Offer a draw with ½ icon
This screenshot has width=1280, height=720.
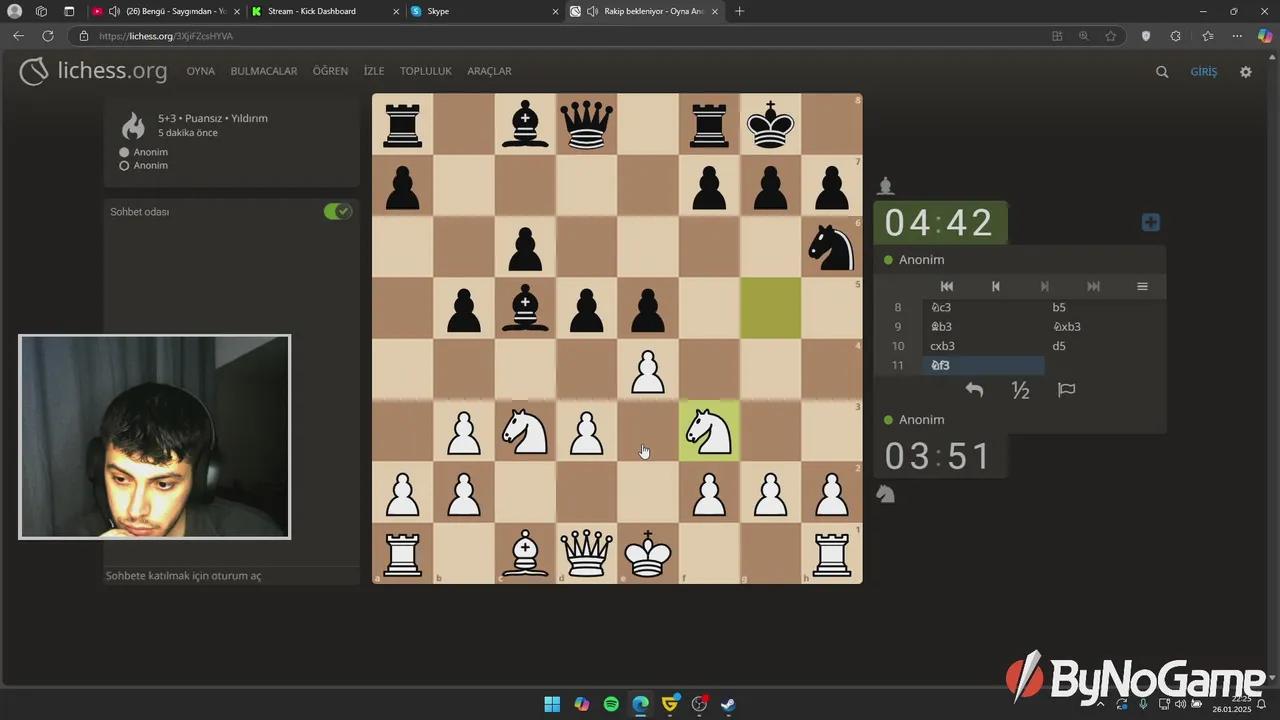click(x=1020, y=390)
